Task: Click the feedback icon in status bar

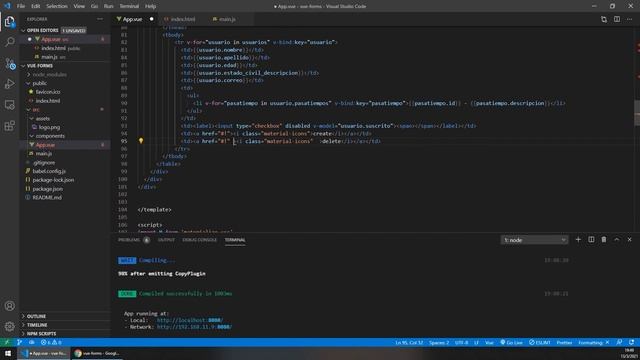Action: pos(619,342)
